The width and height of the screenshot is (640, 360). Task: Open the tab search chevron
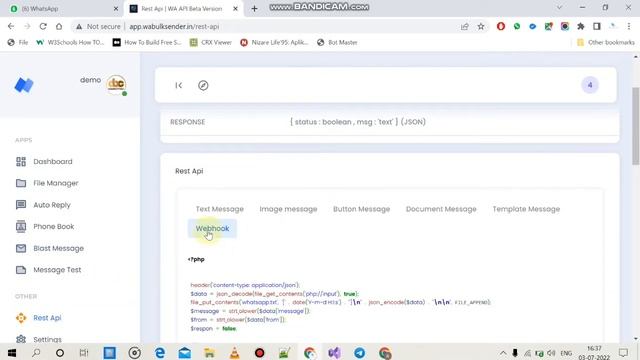(560, 7)
